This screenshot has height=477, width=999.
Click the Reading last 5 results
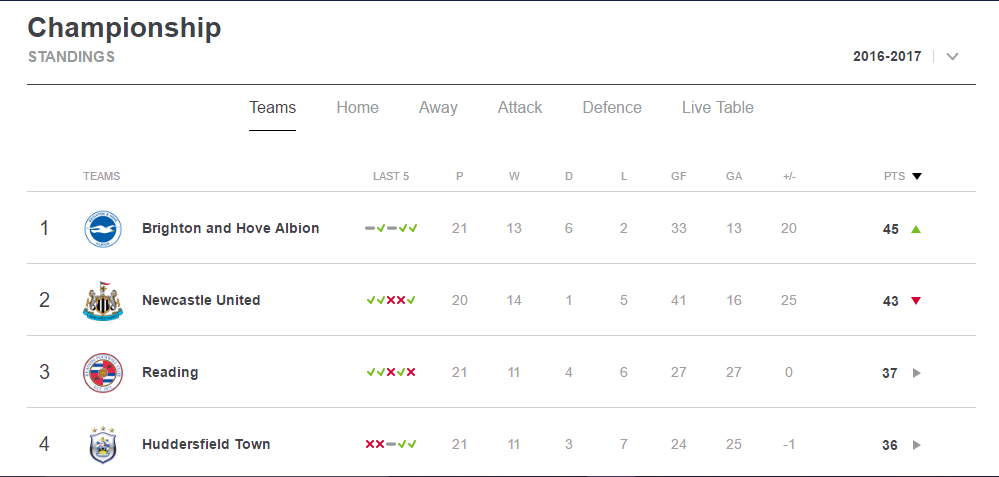pyautogui.click(x=391, y=373)
